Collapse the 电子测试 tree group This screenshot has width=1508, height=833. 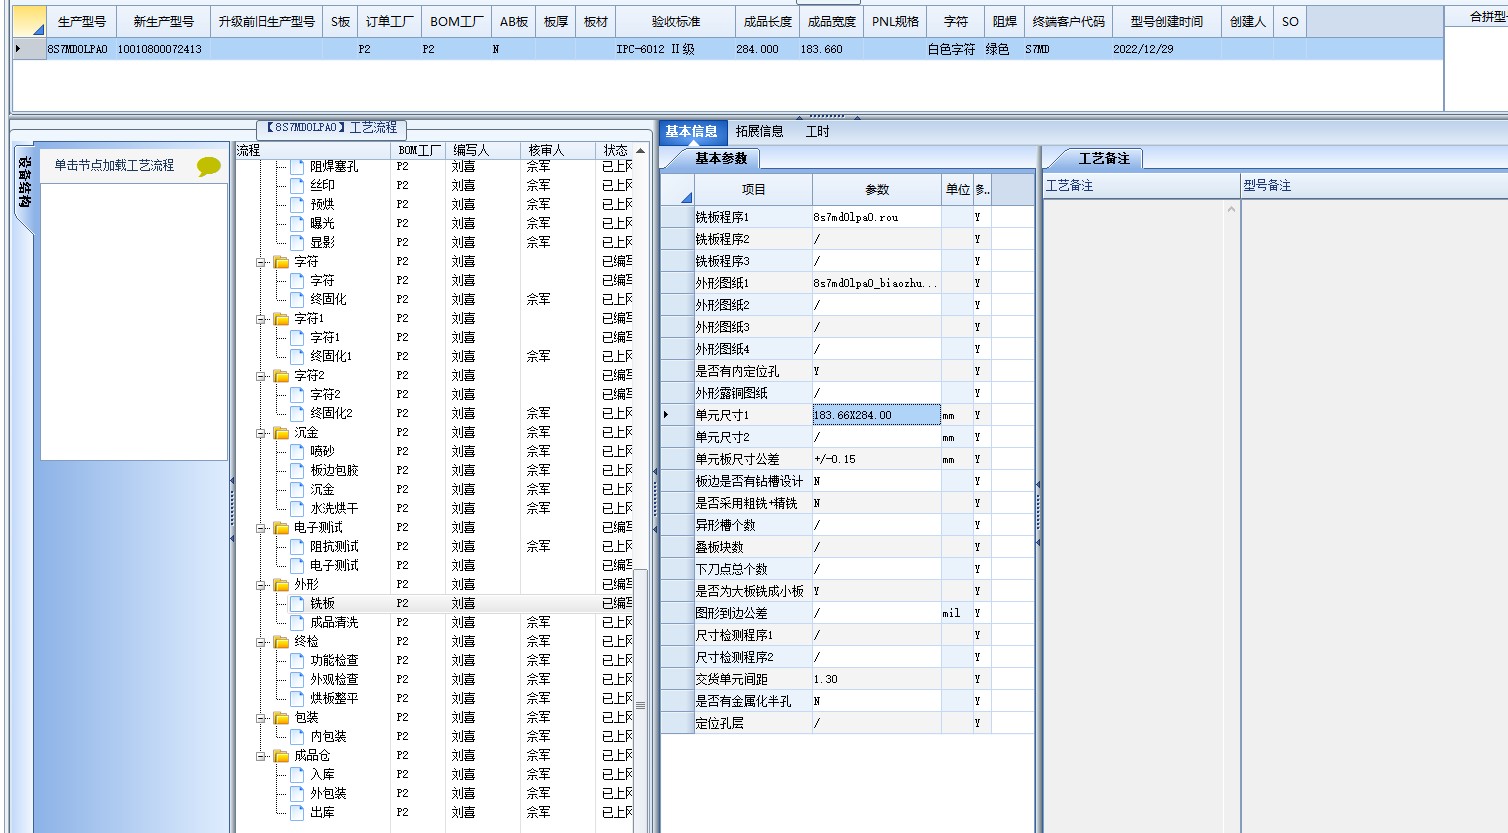pyautogui.click(x=261, y=528)
